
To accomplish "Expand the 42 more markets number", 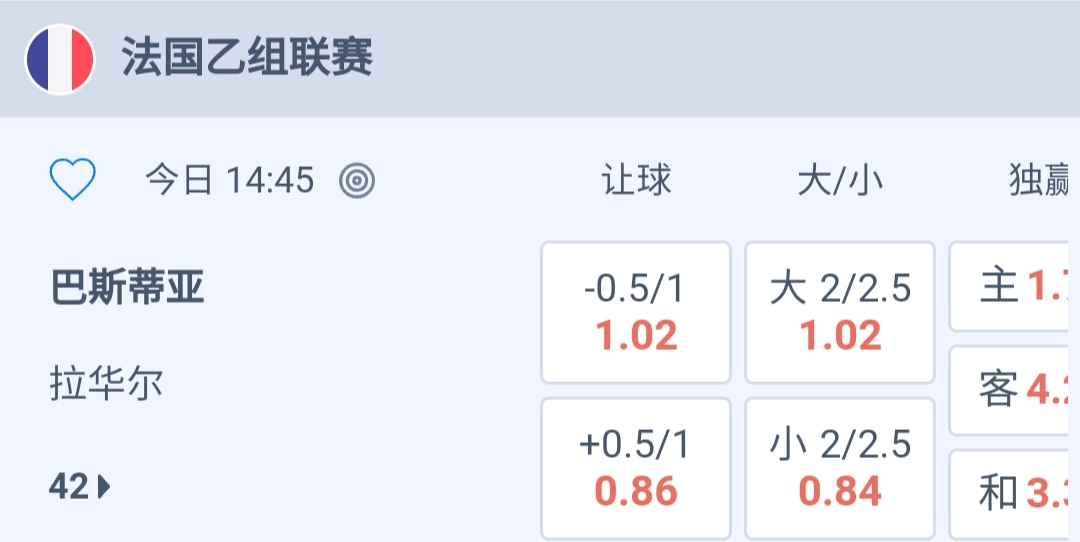I will click(x=69, y=487).
